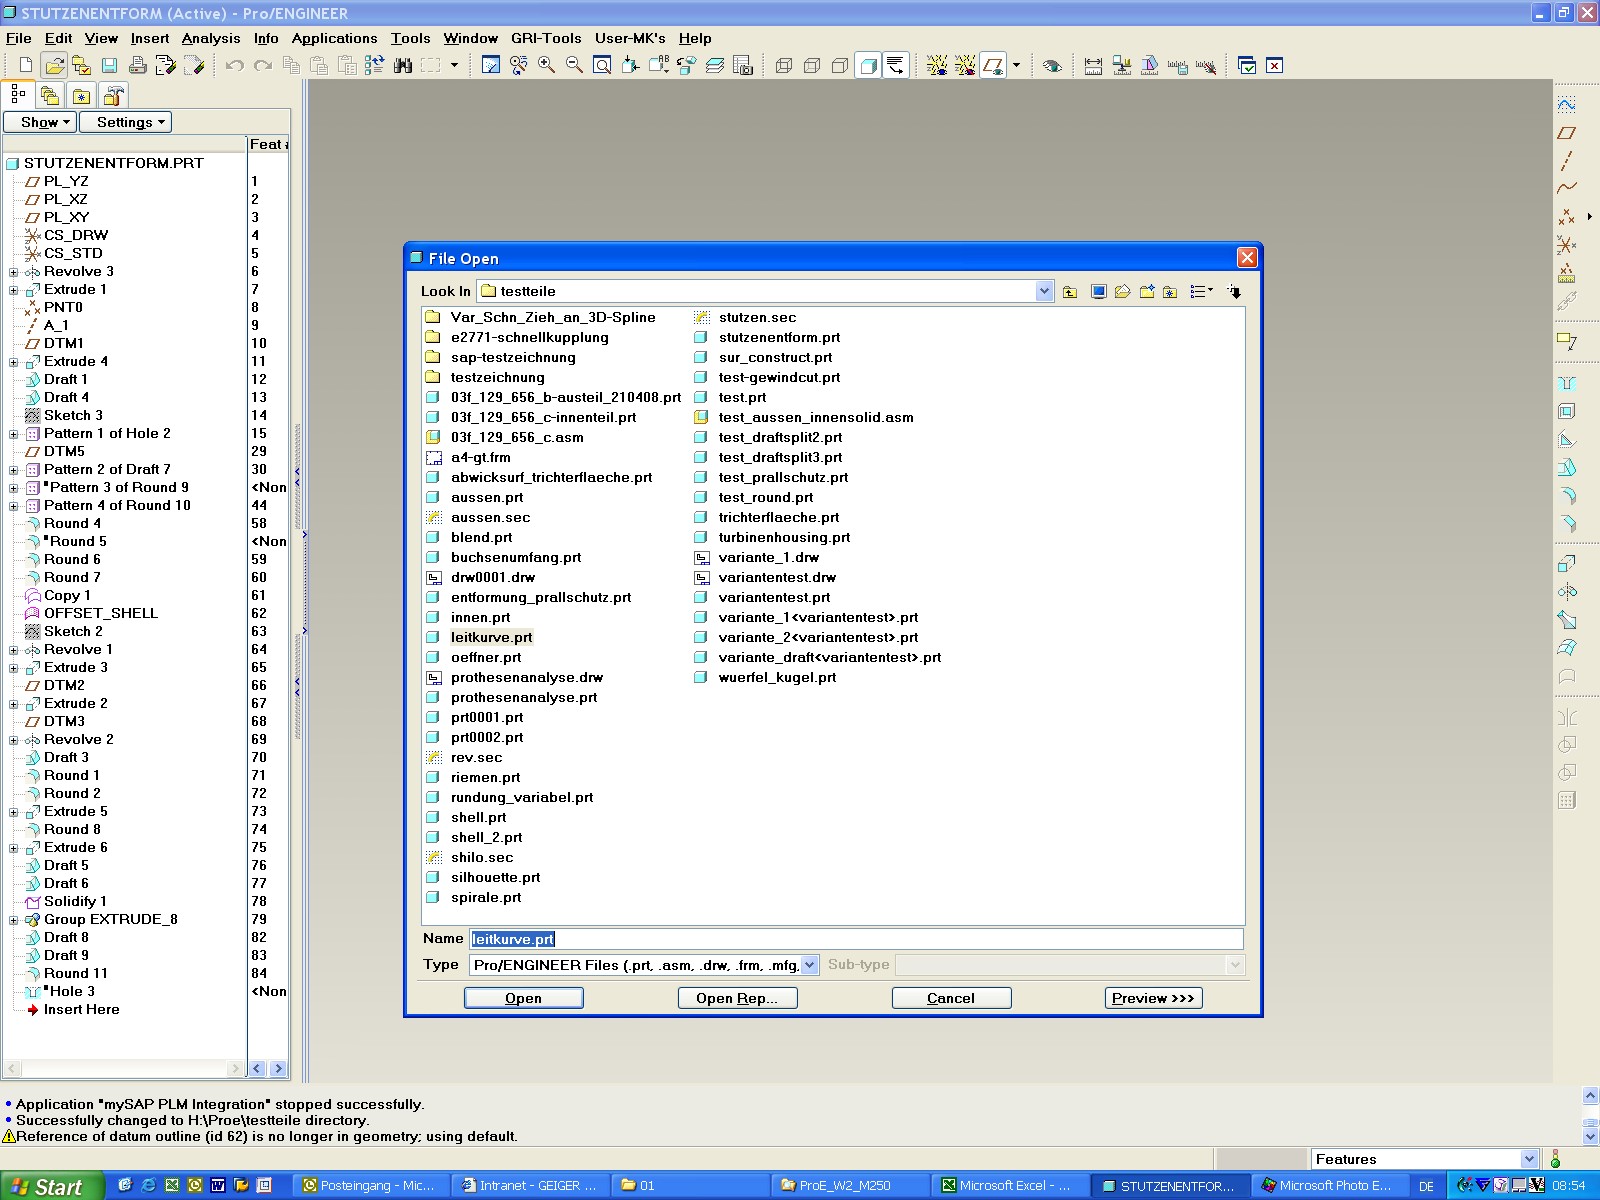The image size is (1600, 1200).
Task: Toggle datum planes display
Action: pos(993,65)
